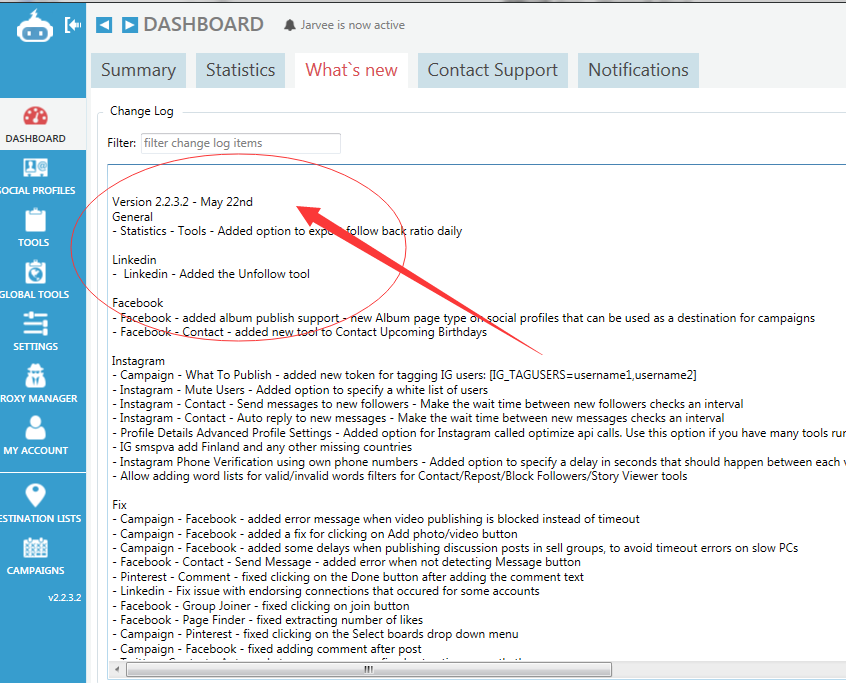Viewport: 846px width, 683px height.
Task: Click the 'Instagram - Mute Users' change log line
Action: (300, 390)
